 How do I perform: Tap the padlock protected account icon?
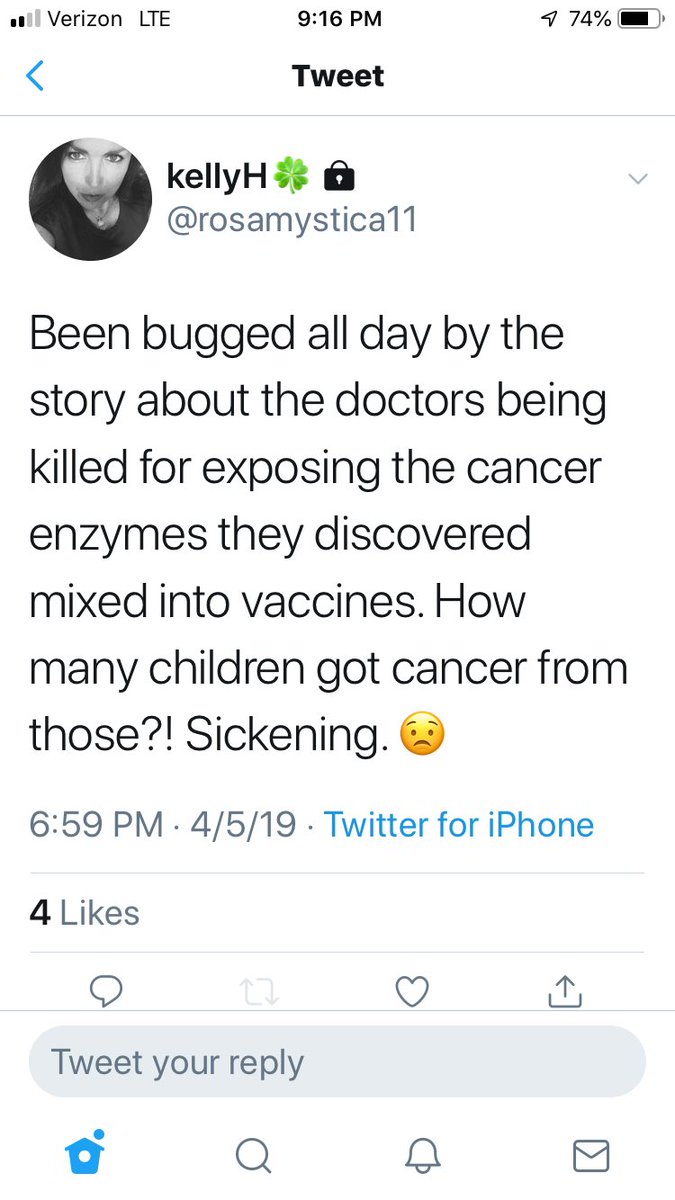coord(341,178)
